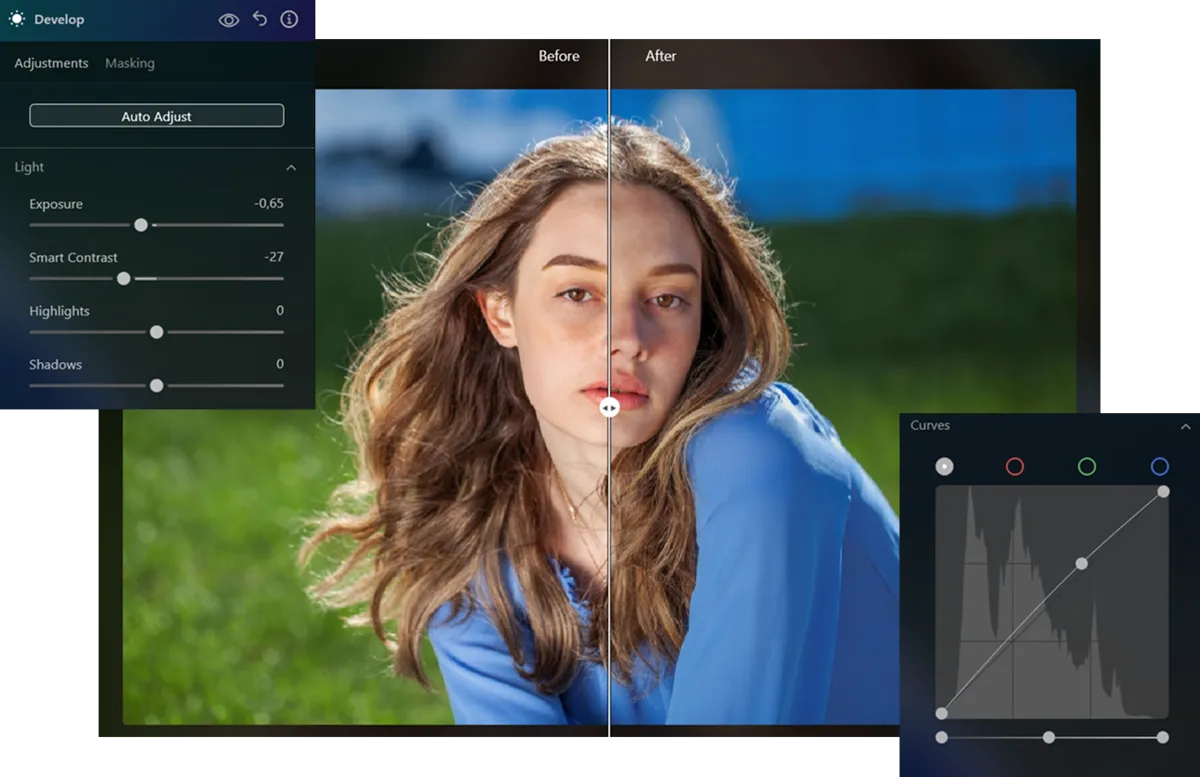Click the After label above the image
Screen dimensions: 1200x777
point(660,56)
